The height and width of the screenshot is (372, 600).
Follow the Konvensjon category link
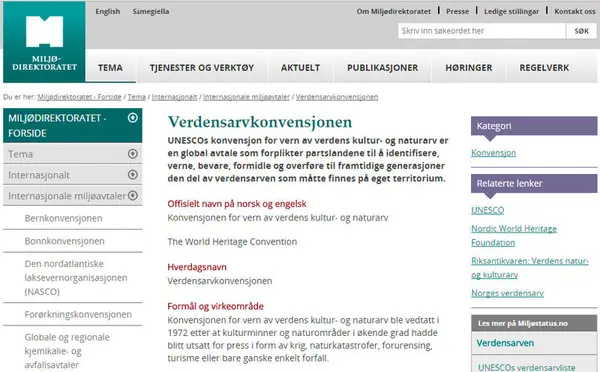pyautogui.click(x=493, y=153)
